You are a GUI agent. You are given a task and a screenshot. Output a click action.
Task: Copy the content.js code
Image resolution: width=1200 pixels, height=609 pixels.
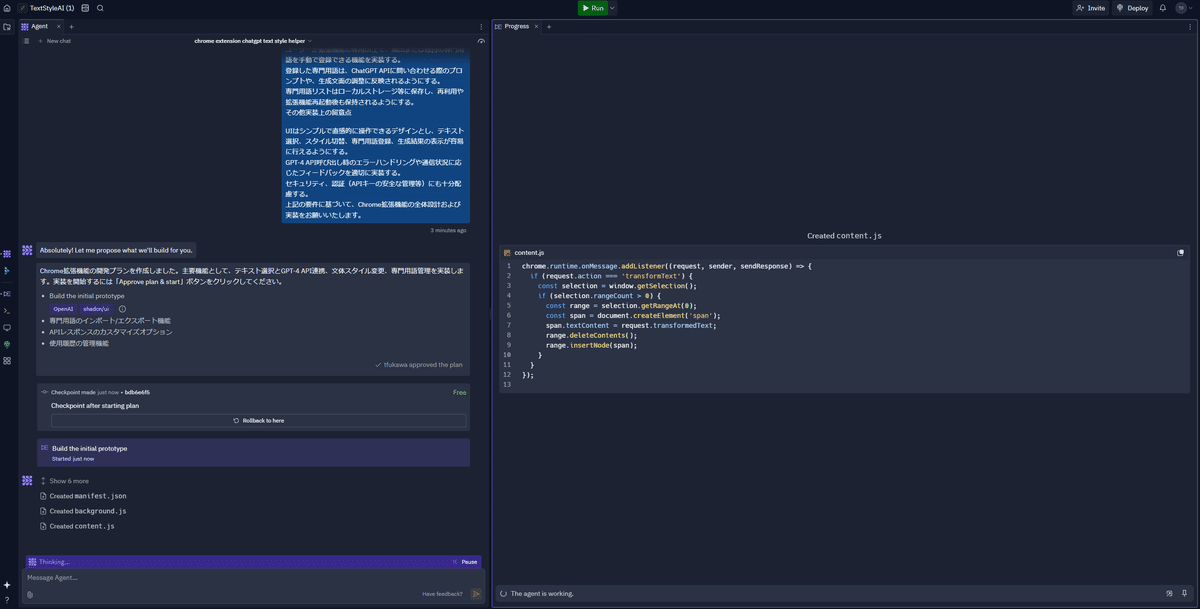pos(1181,253)
